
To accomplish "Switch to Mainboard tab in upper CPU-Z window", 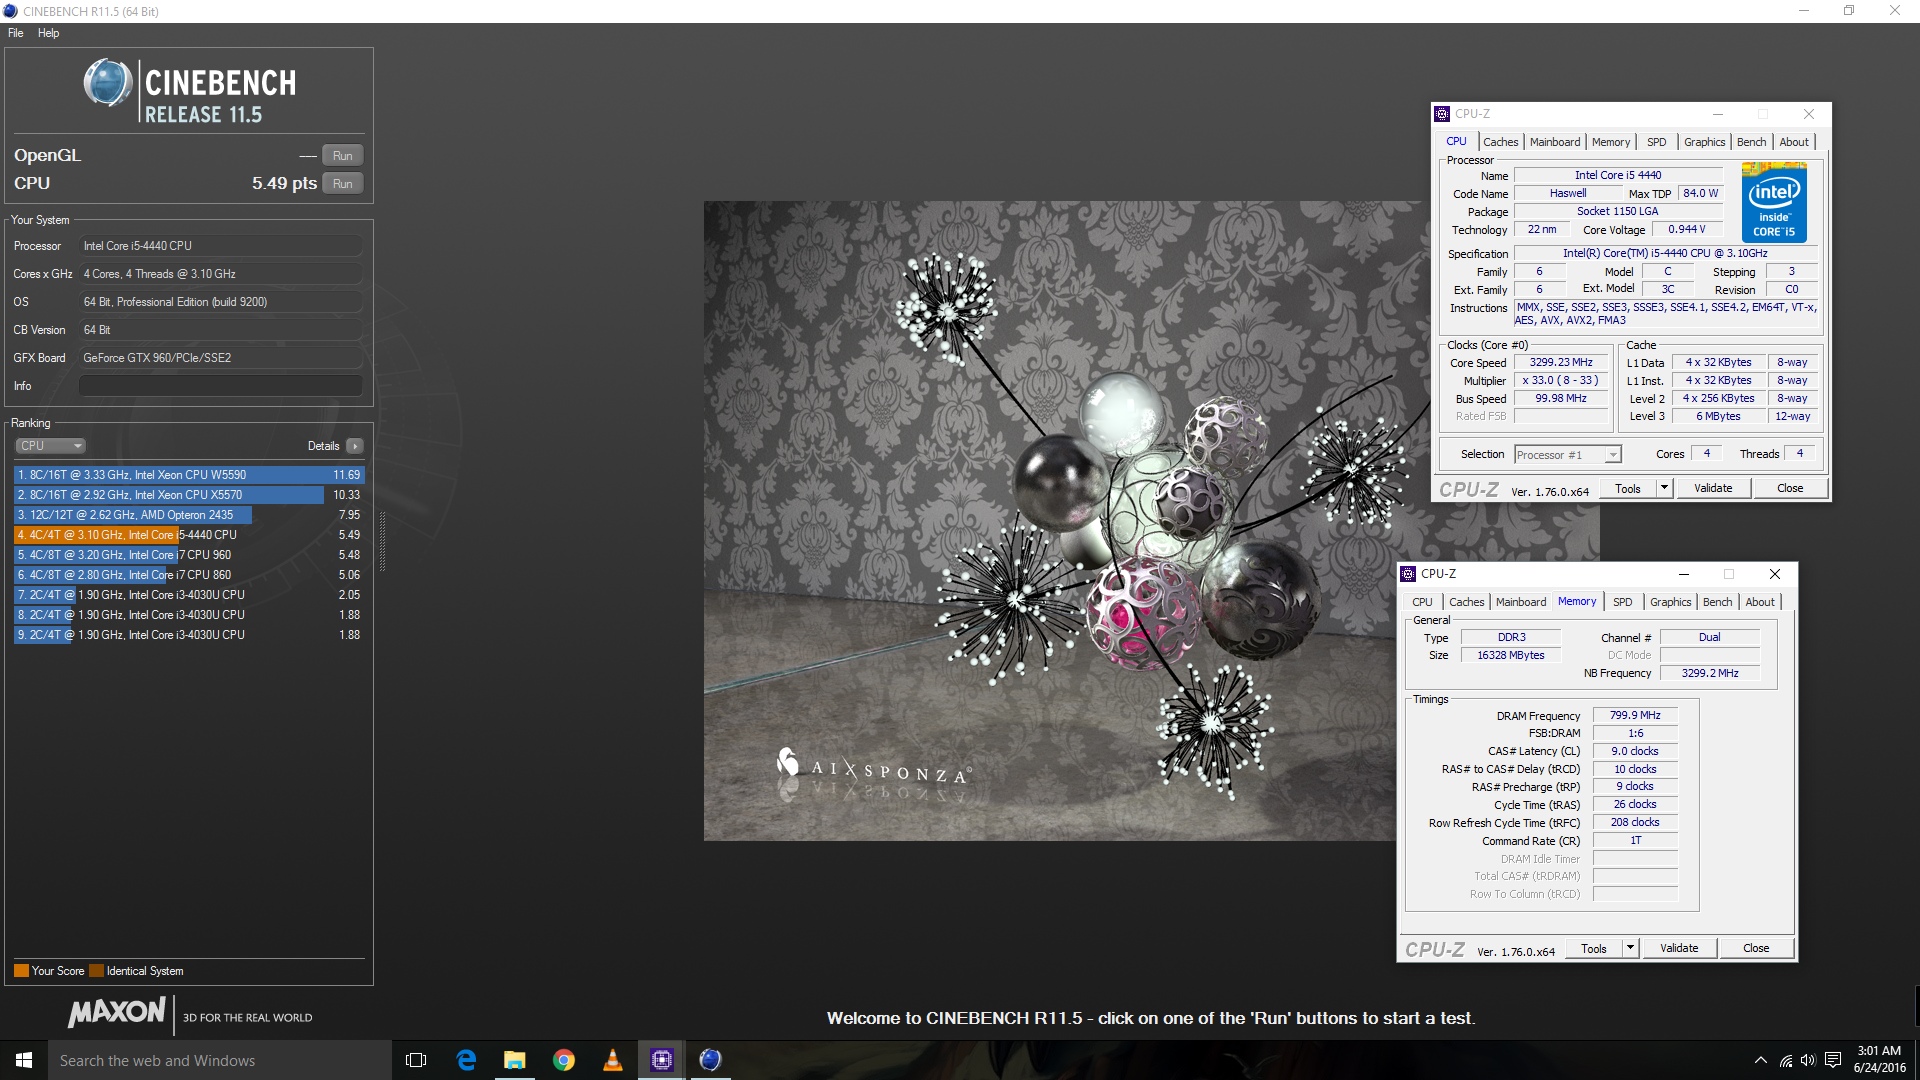I will point(1555,142).
